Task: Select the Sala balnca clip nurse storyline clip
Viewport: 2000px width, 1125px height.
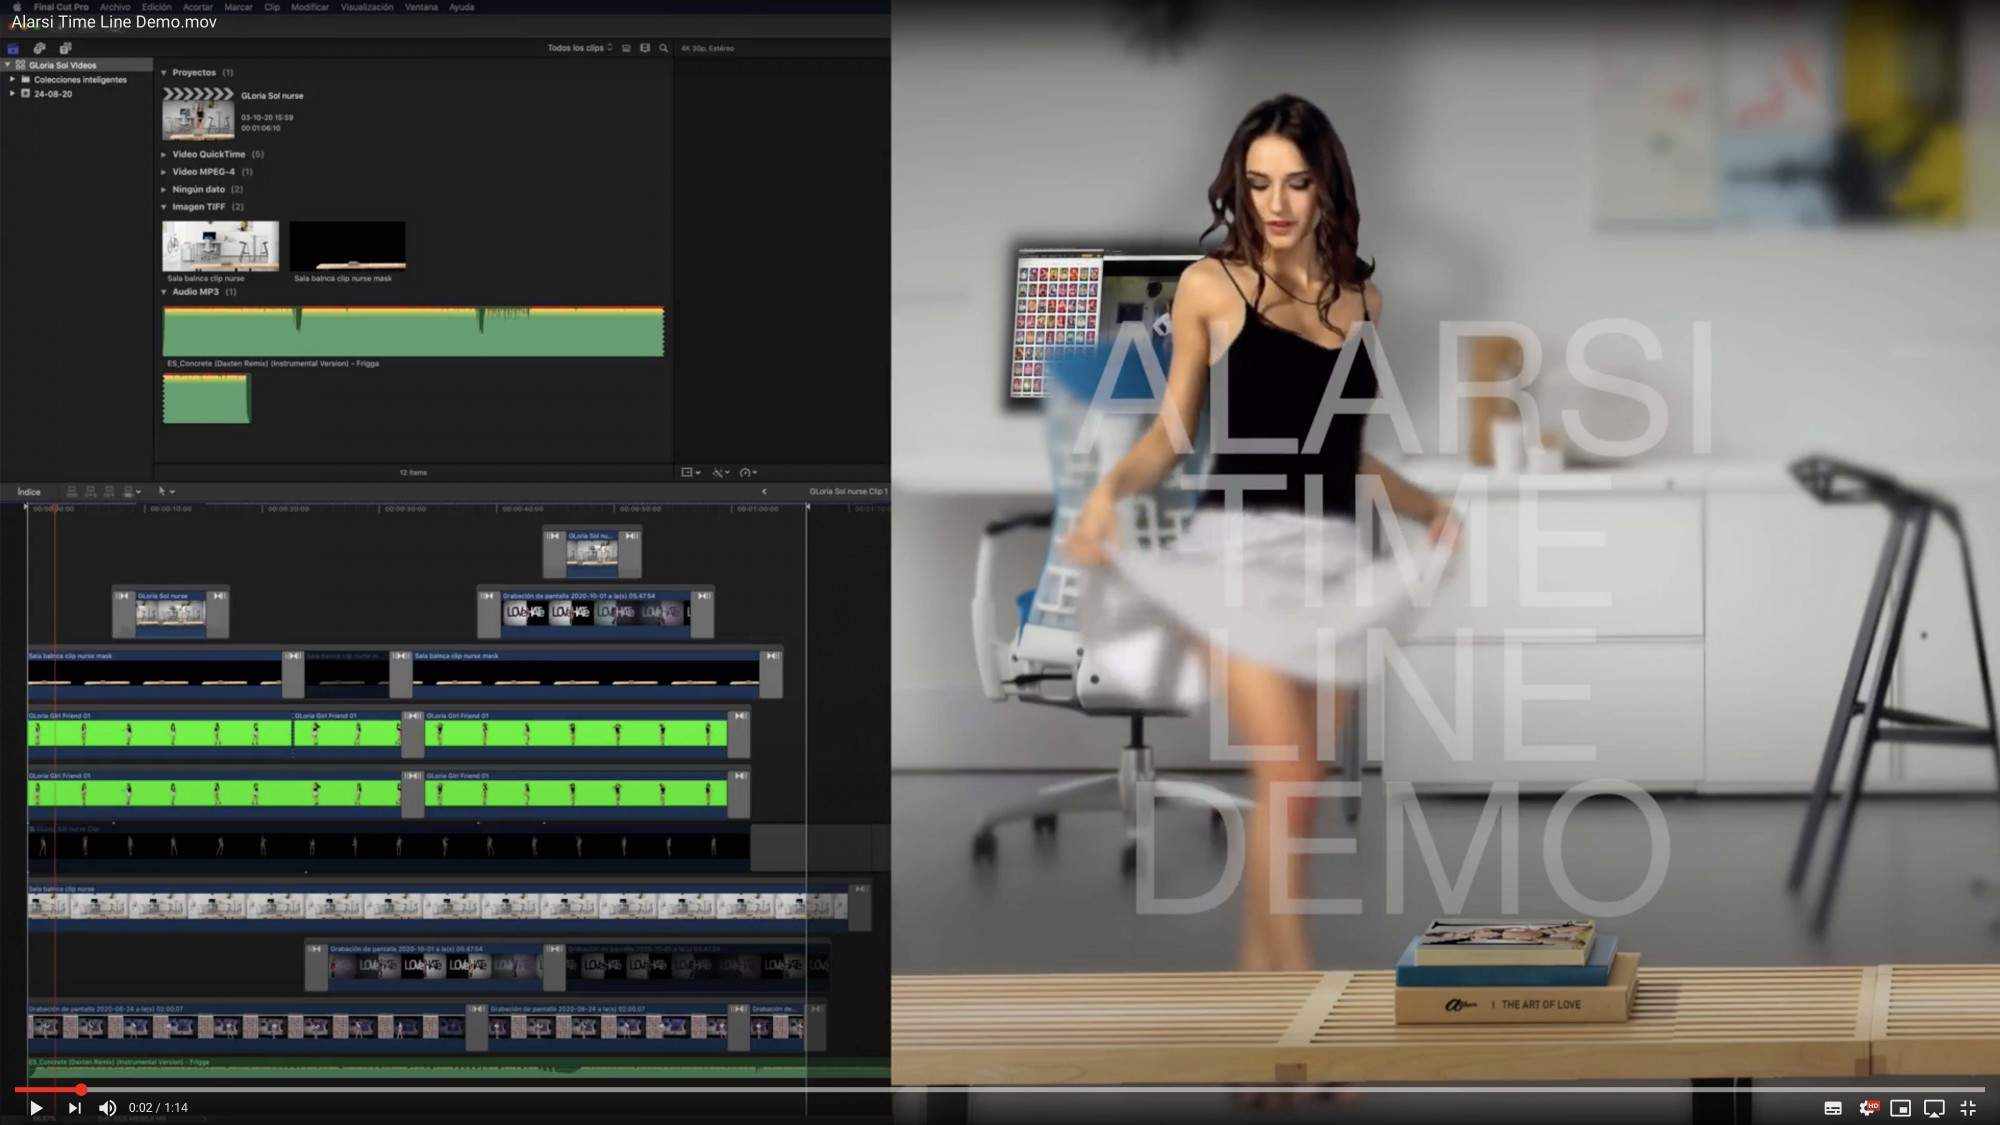Action: coord(438,907)
